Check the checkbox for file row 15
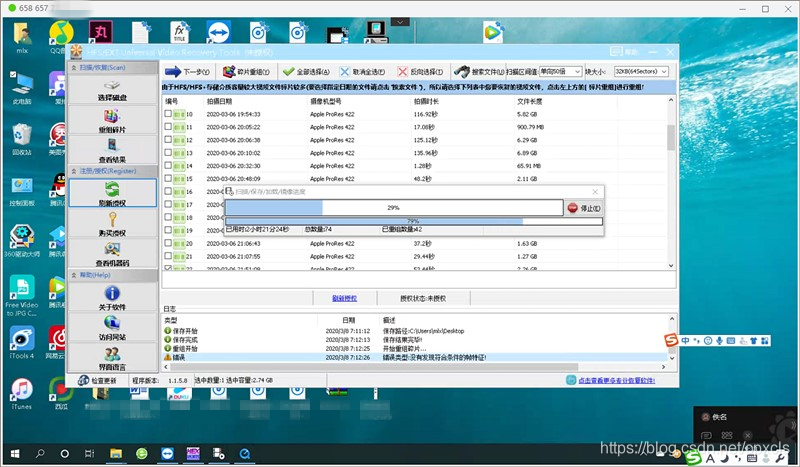Screen dimensions: 800x467 coord(168,179)
